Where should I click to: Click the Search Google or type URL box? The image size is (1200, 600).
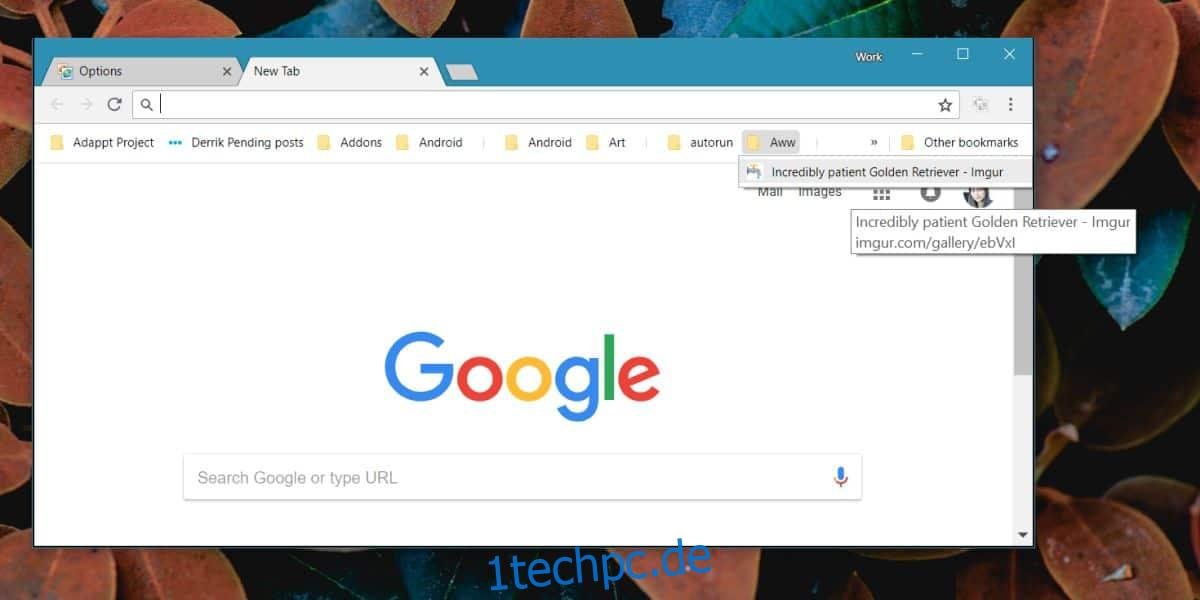click(522, 477)
